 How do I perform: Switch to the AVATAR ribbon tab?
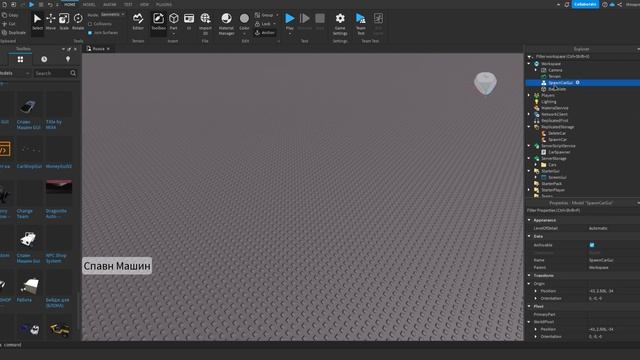109,4
